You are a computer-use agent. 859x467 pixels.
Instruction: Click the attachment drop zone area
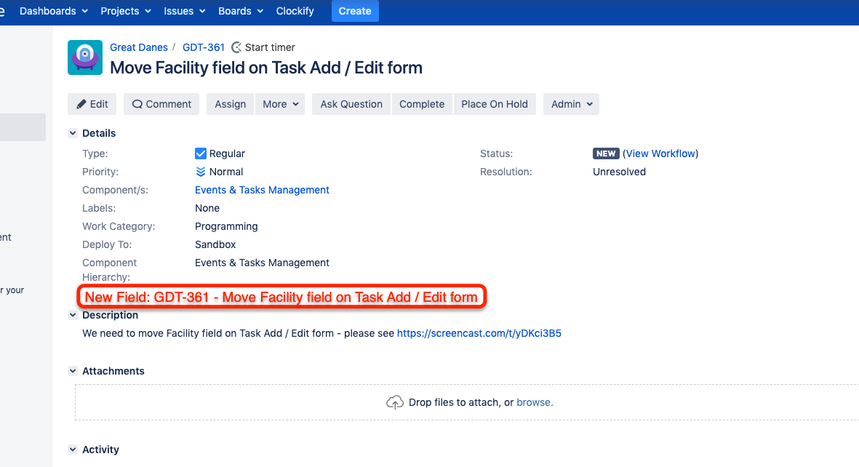[x=467, y=402]
